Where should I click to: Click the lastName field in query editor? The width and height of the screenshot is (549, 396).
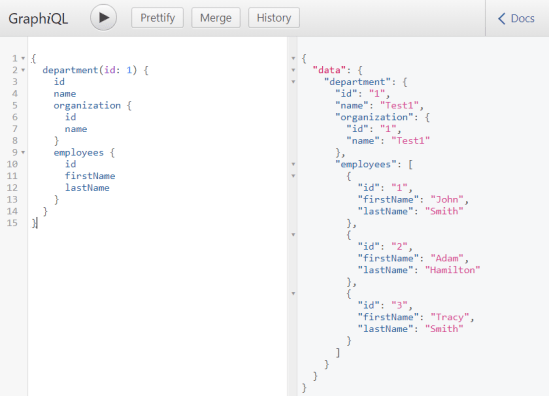(87, 188)
